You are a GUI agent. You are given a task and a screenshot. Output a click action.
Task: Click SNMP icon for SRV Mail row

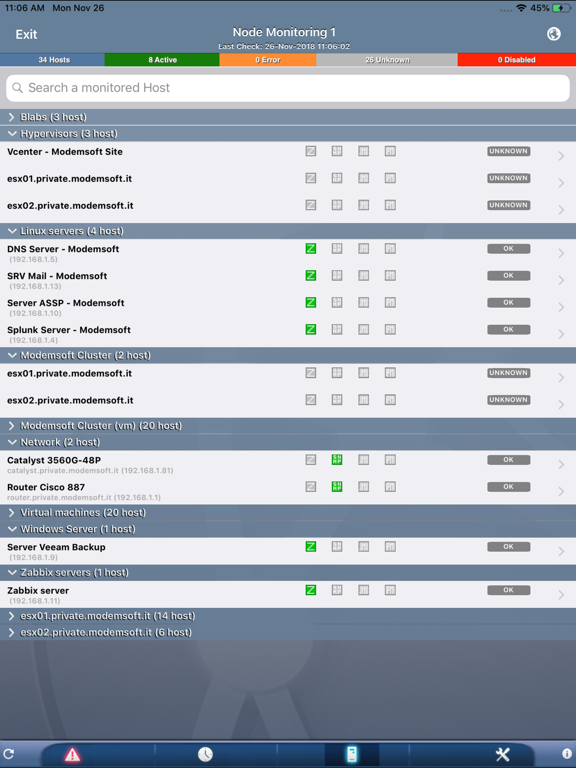pos(337,276)
